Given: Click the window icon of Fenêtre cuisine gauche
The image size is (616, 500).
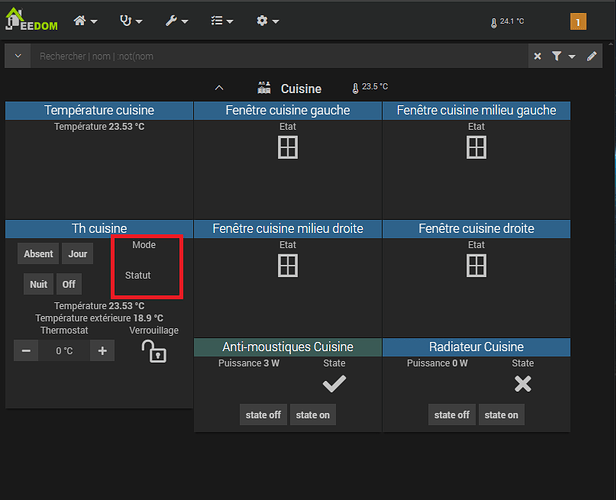Looking at the screenshot, I should pos(288,147).
